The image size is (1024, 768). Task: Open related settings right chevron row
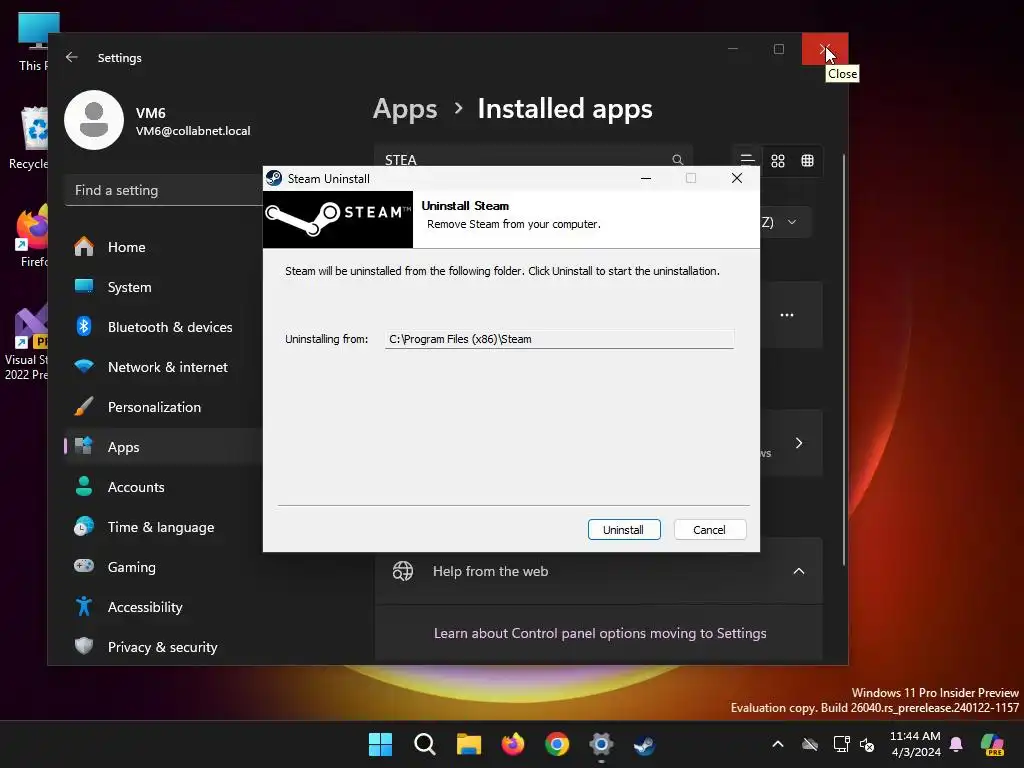tap(799, 443)
